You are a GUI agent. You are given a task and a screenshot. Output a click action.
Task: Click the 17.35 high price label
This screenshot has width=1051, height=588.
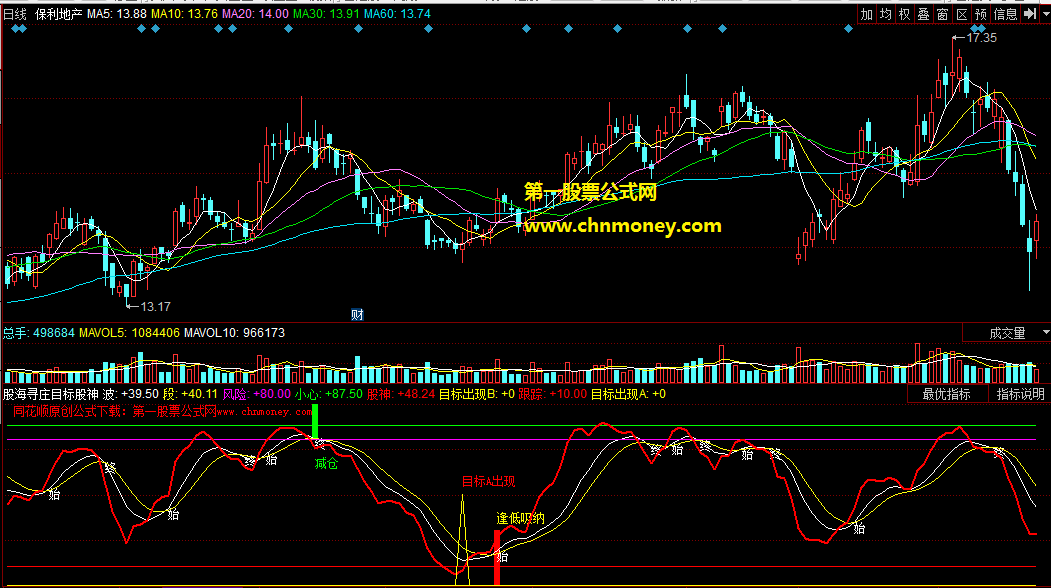[x=981, y=38]
